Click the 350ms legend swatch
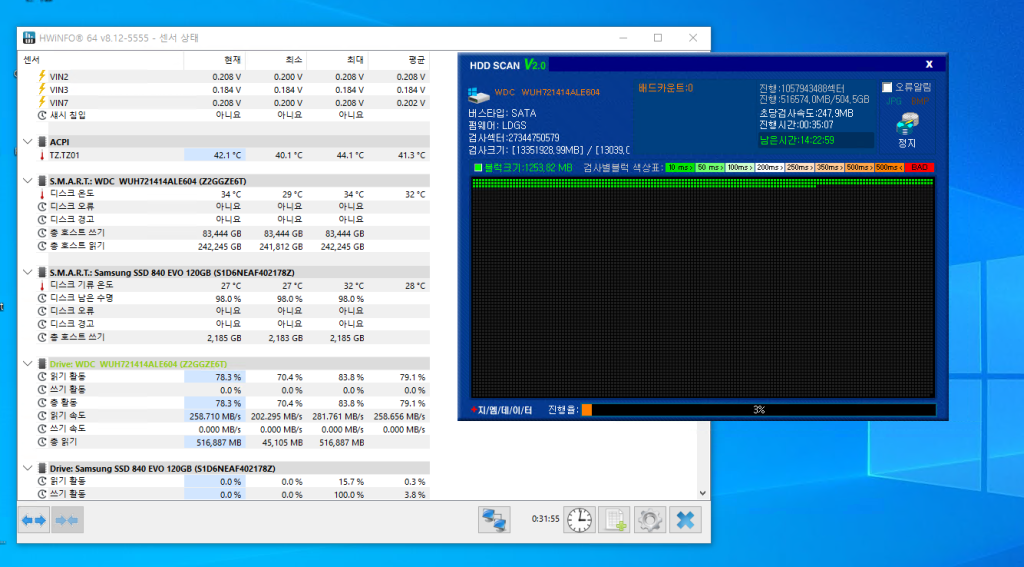Image resolution: width=1024 pixels, height=567 pixels. pyautogui.click(x=829, y=168)
